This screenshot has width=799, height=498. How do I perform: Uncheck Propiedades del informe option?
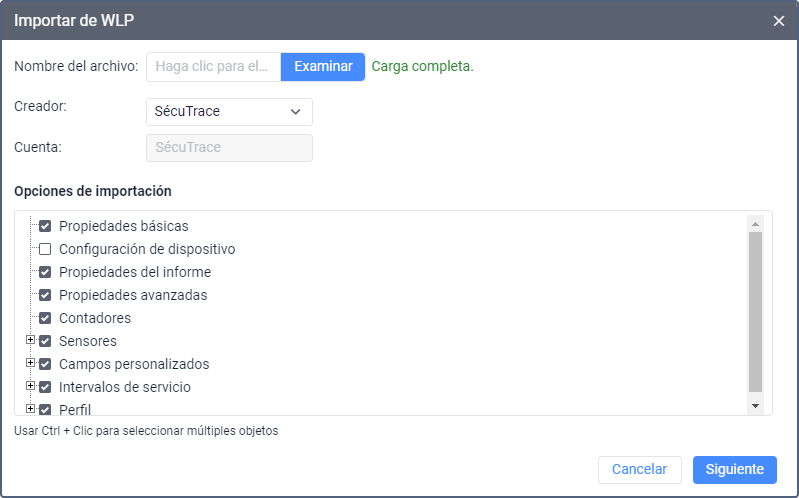point(45,272)
